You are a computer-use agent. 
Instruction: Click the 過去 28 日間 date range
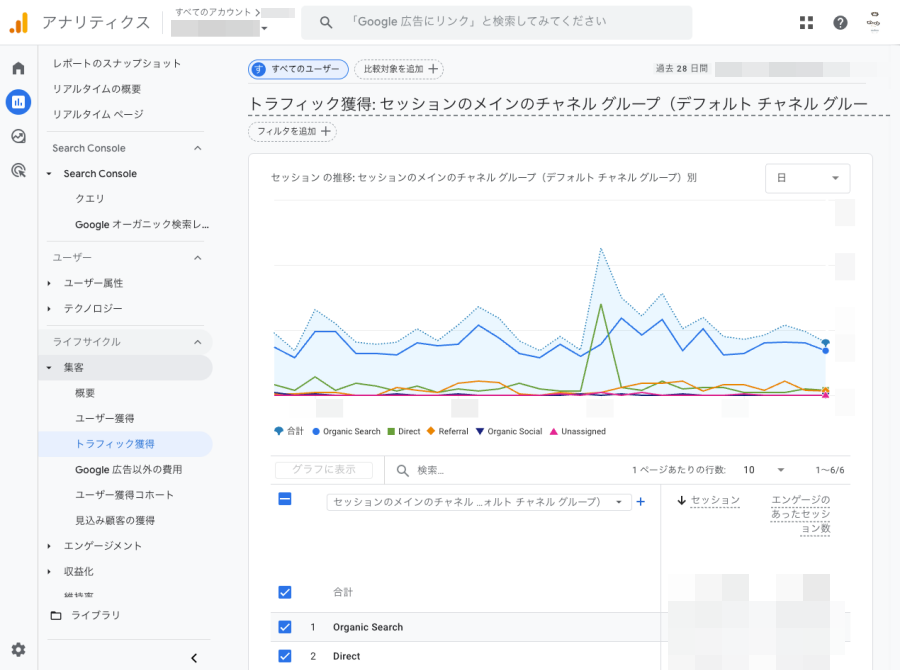682,68
